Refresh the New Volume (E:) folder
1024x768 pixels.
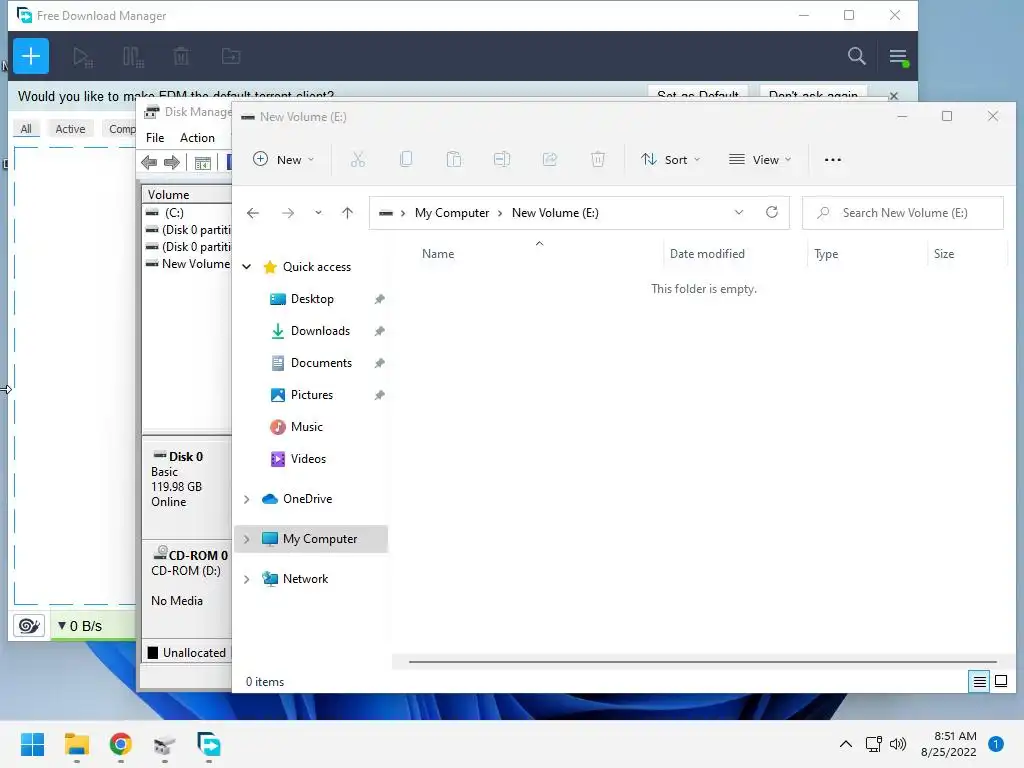(772, 212)
